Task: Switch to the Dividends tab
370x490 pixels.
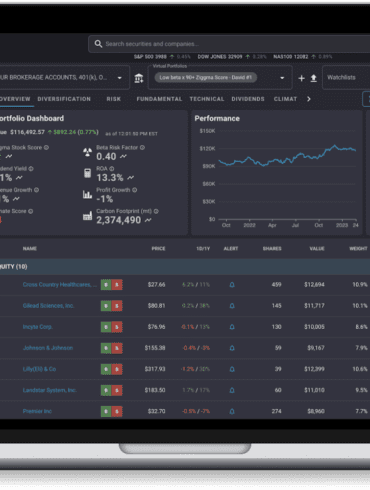Action: [248, 99]
